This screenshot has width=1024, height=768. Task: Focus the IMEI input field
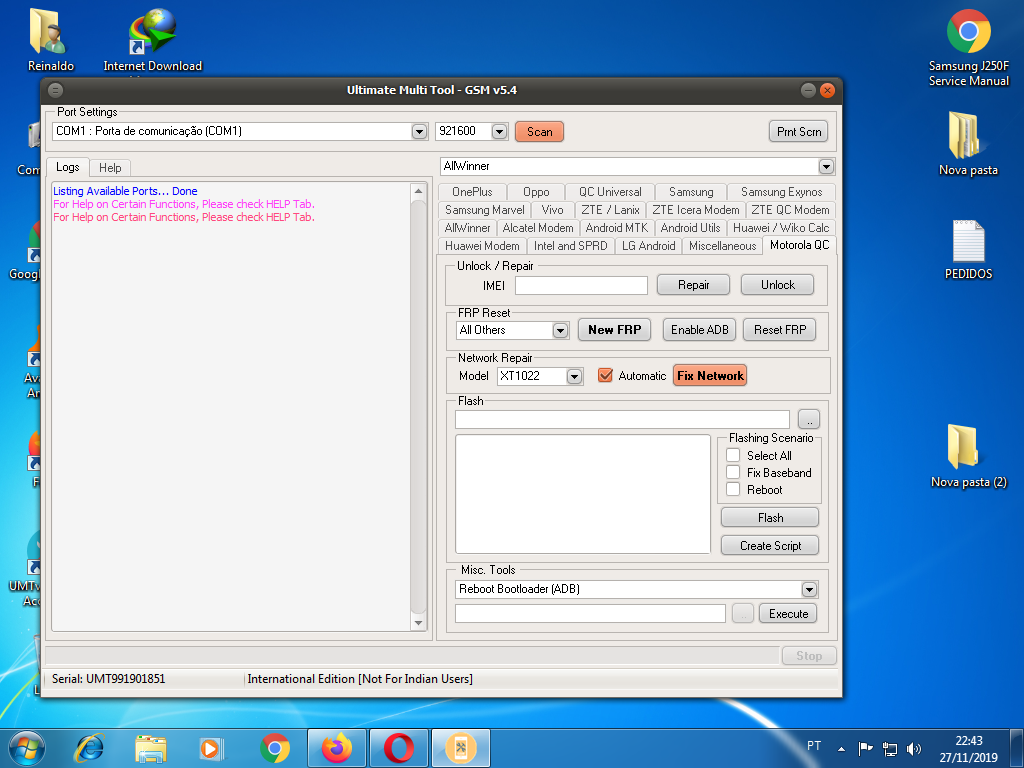click(x=581, y=286)
